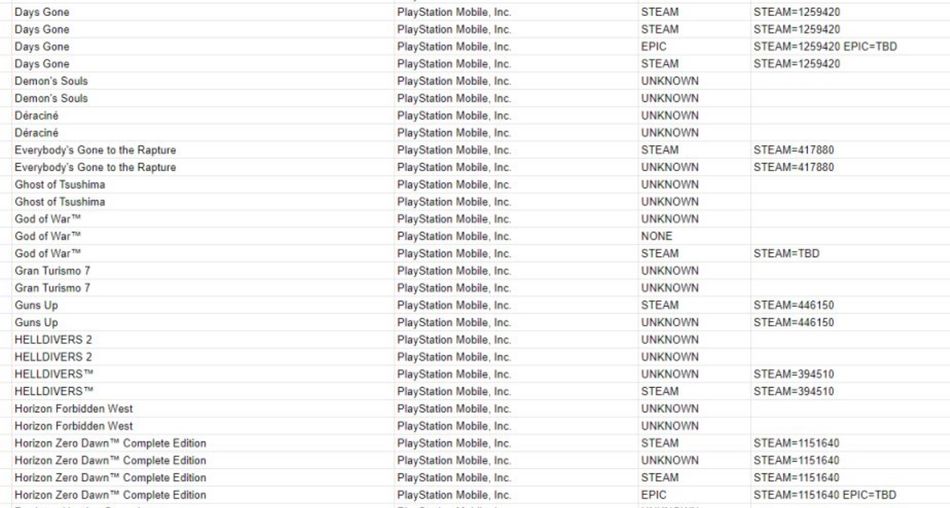
Task: Select the first Guns Up title cell
Action: [x=203, y=306]
